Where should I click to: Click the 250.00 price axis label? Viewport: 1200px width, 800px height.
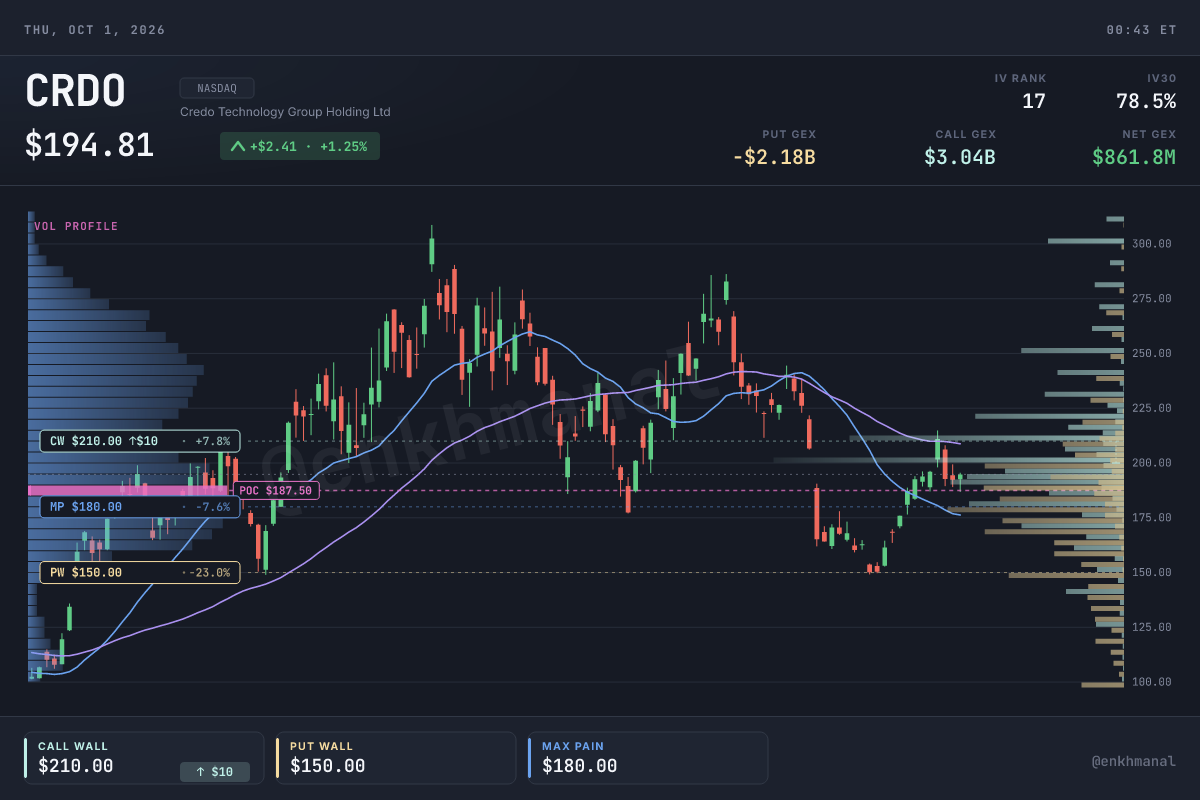coord(1152,354)
